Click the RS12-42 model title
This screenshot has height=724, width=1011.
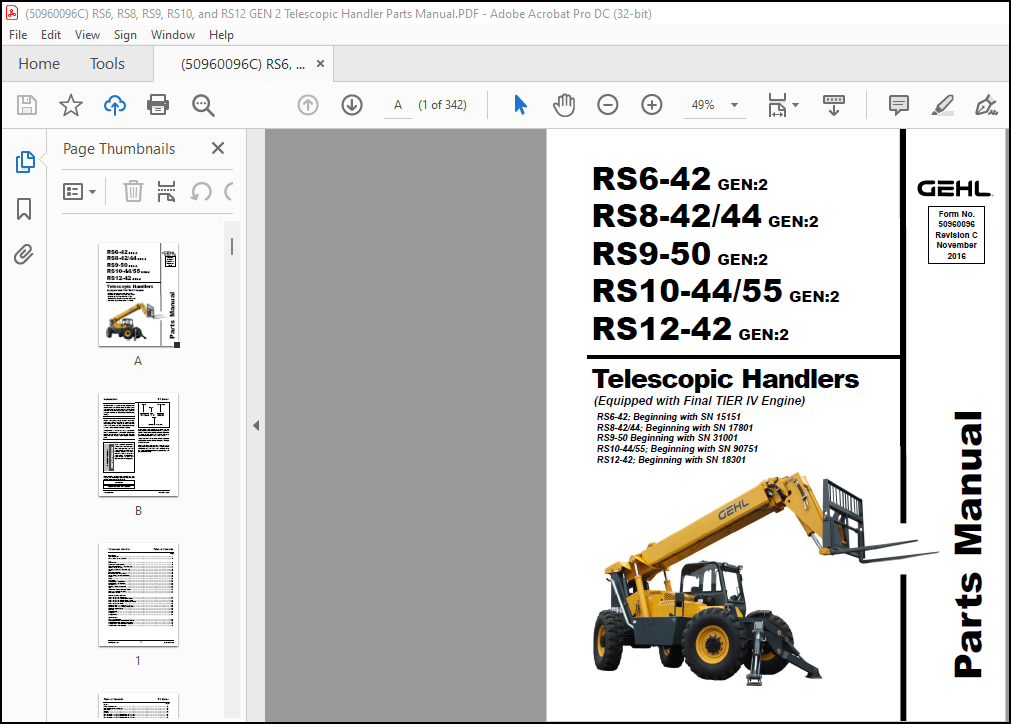pyautogui.click(x=691, y=329)
